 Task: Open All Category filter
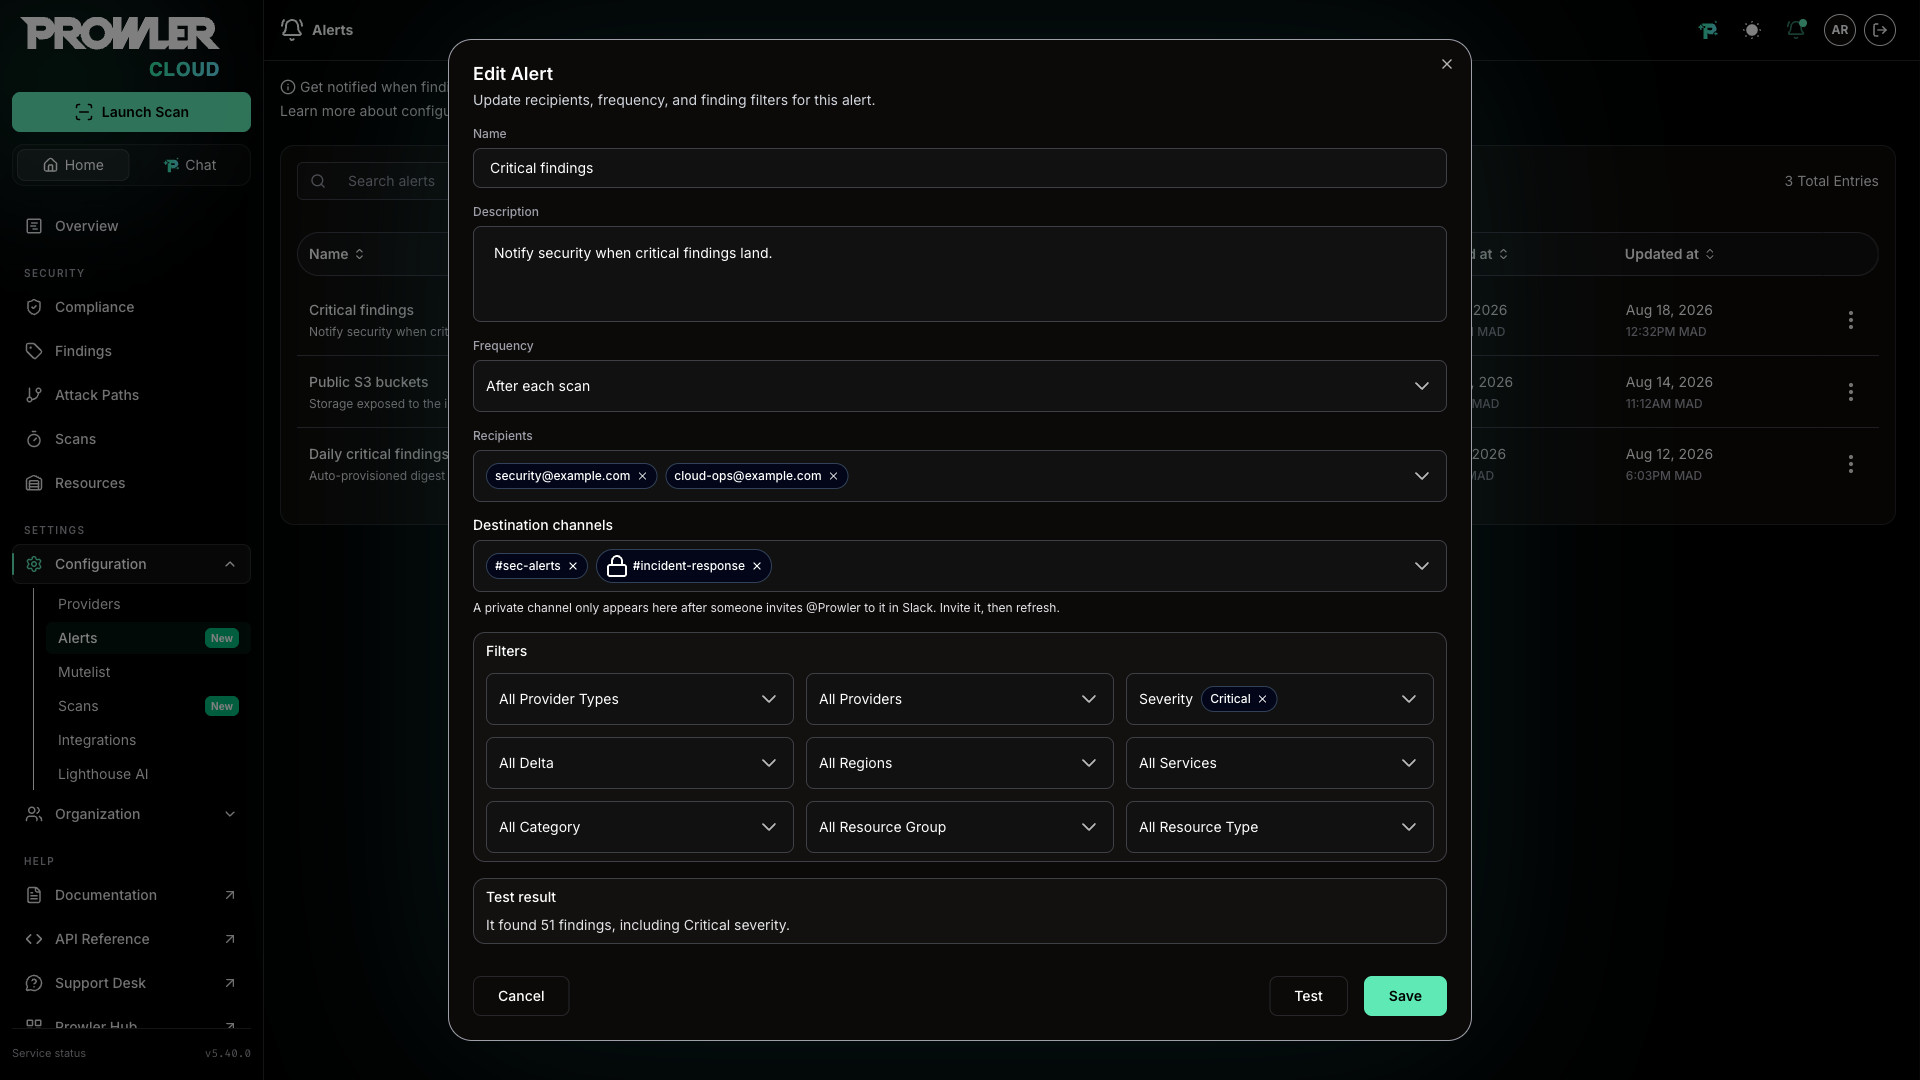(639, 827)
